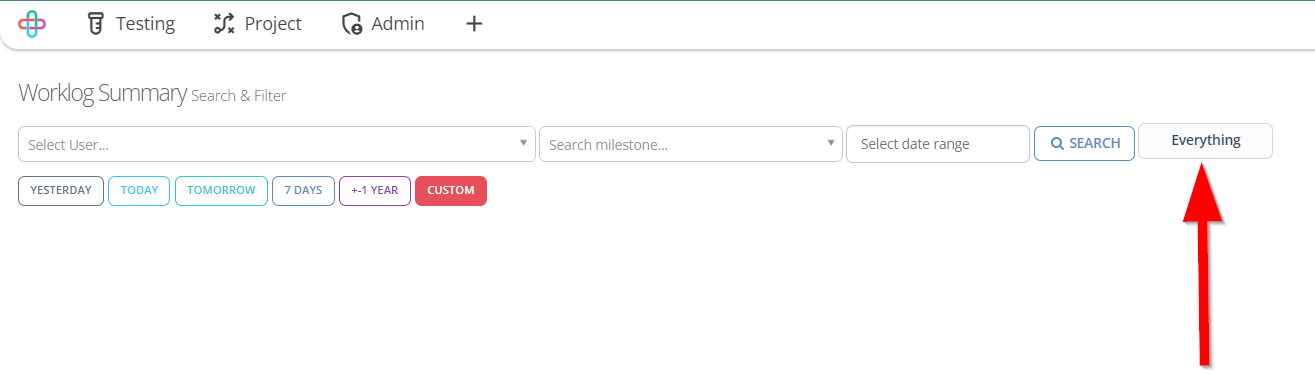Click the Select User dropdown arrow
Screen dimensions: 1315x375
coord(523,143)
